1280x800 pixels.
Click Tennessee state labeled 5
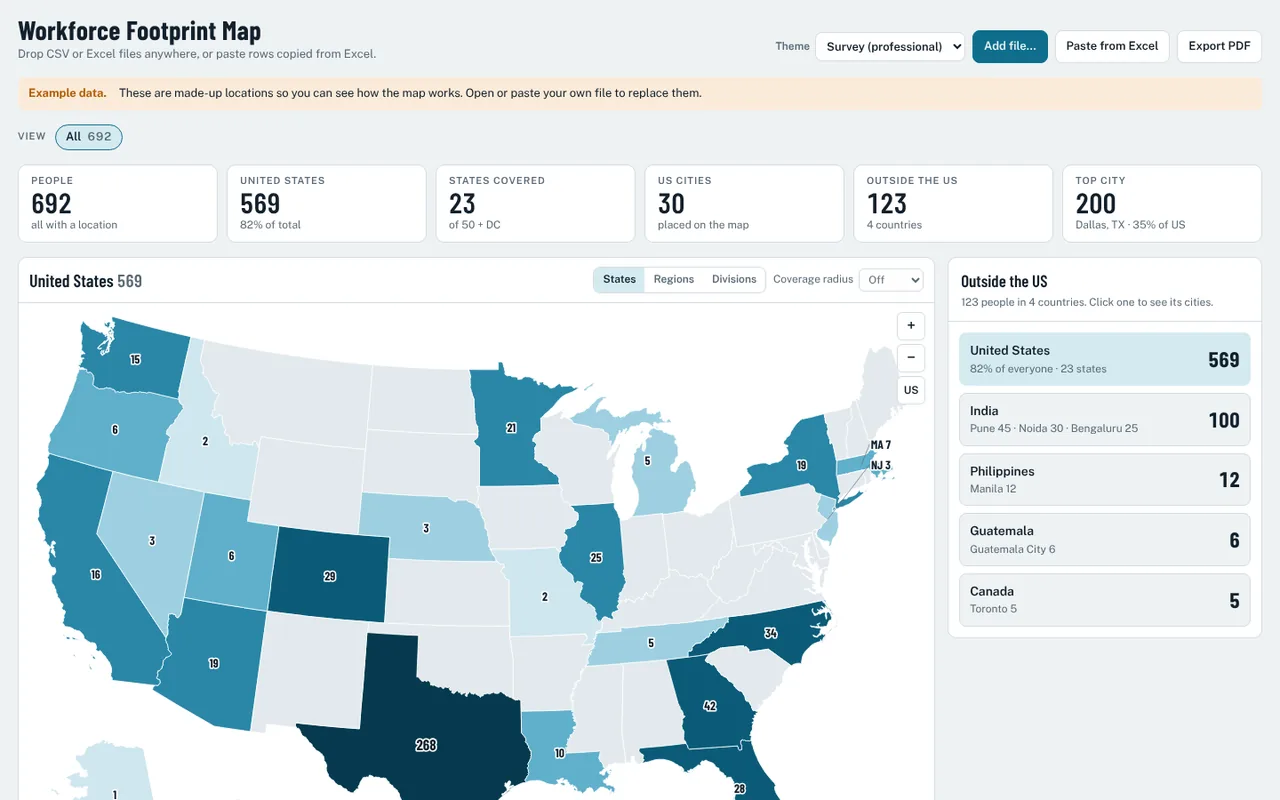651,643
